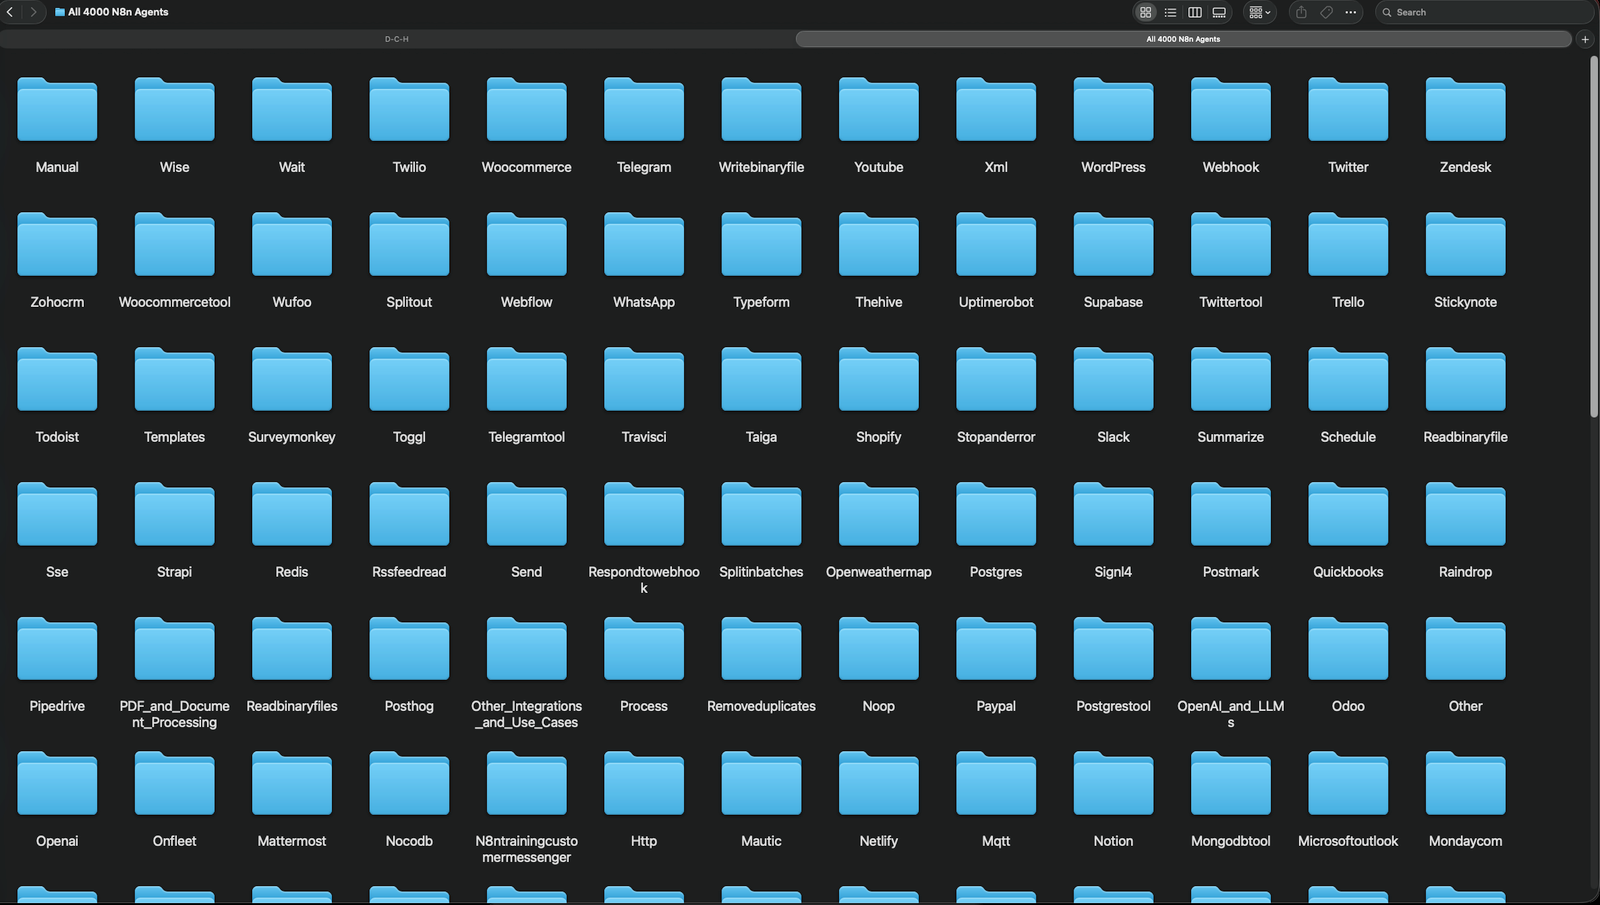Open the more actions ellipsis menu
Image resolution: width=1600 pixels, height=905 pixels.
click(1351, 12)
